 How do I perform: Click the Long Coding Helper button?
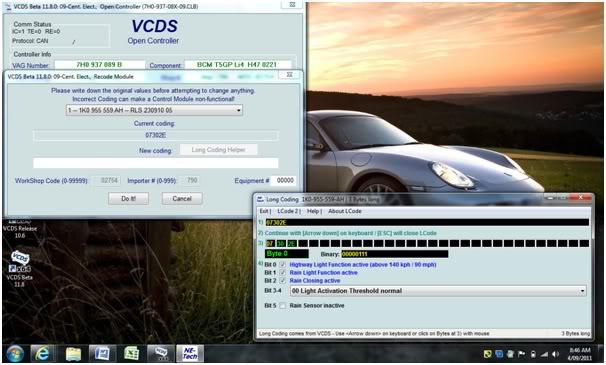point(219,150)
